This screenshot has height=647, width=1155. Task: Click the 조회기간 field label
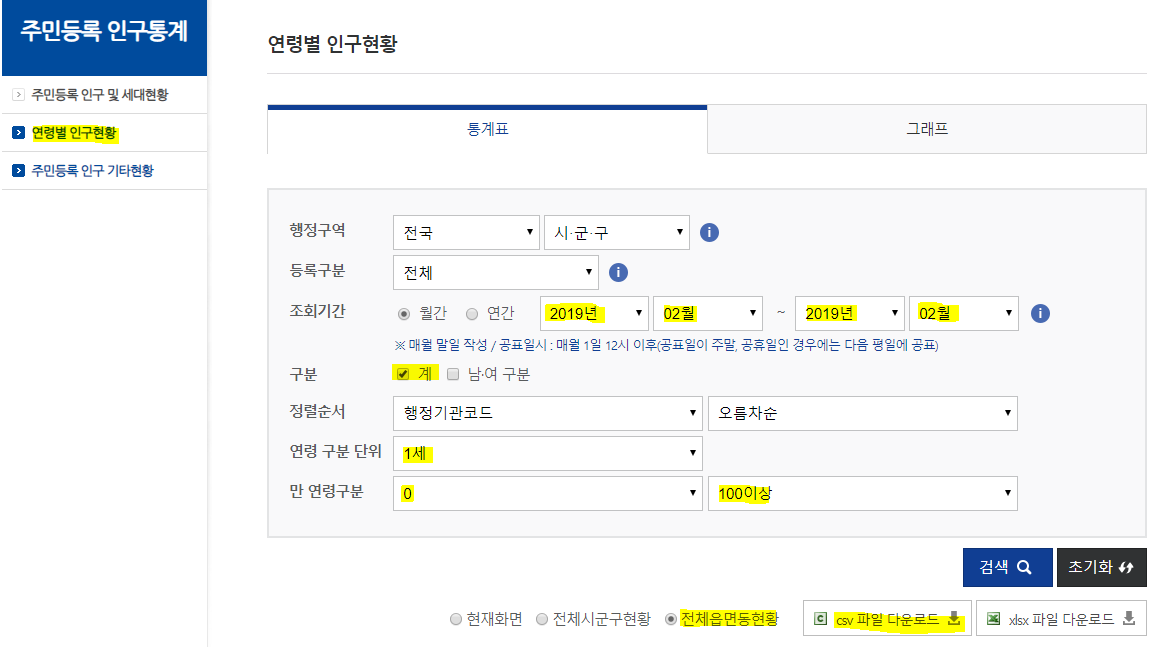coord(317,311)
